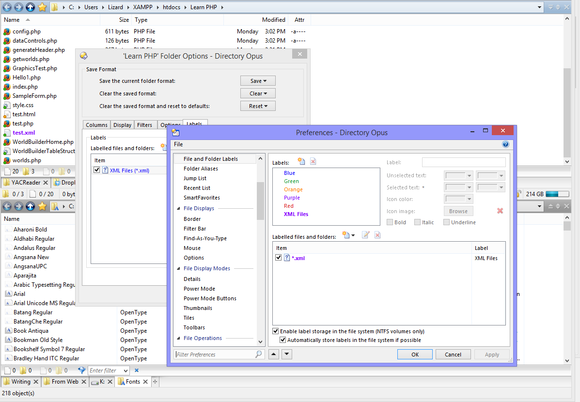Image resolution: width=580 pixels, height=402 pixels.
Task: Toggle the Bold checkbox
Action: [x=390, y=222]
